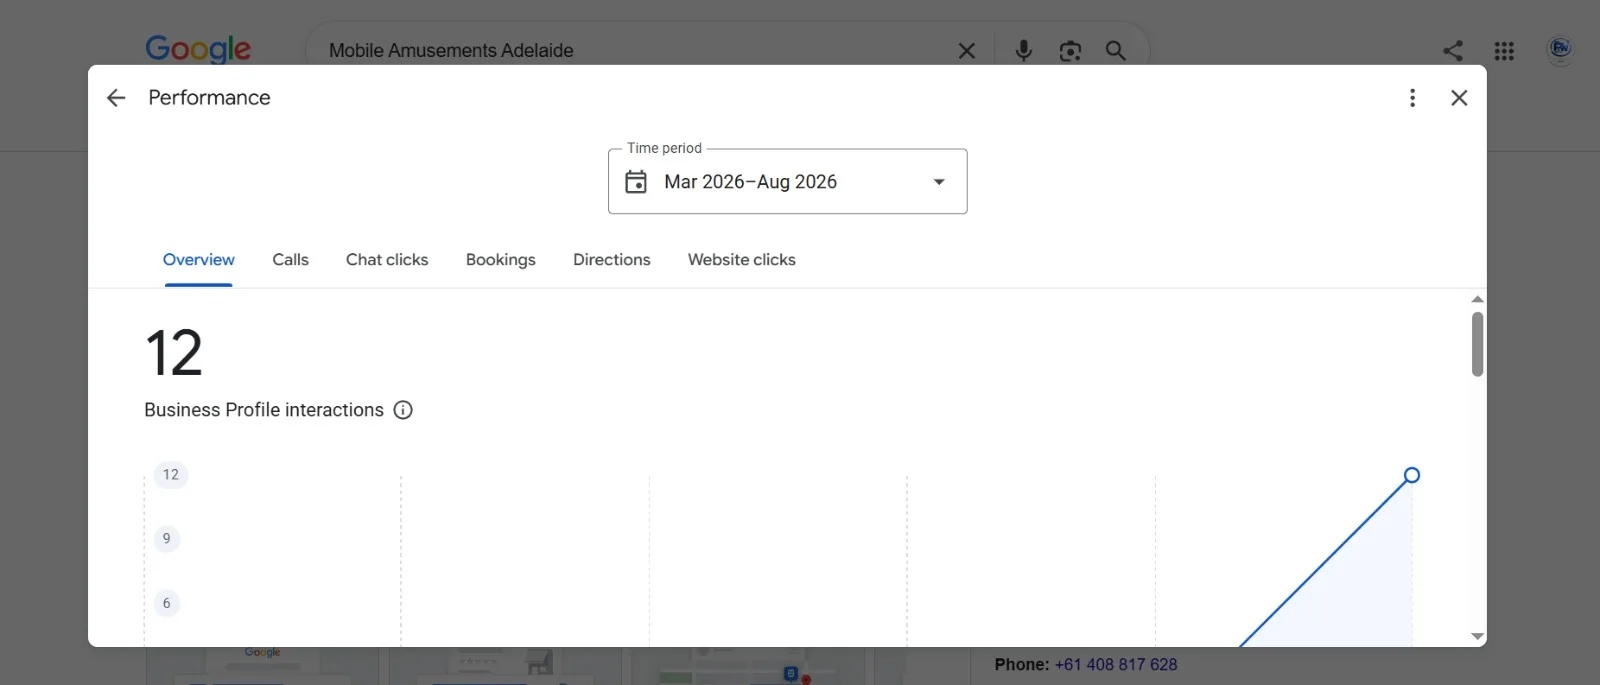Call the phone number +61 408 817 628
1600x685 pixels.
[x=1116, y=664]
